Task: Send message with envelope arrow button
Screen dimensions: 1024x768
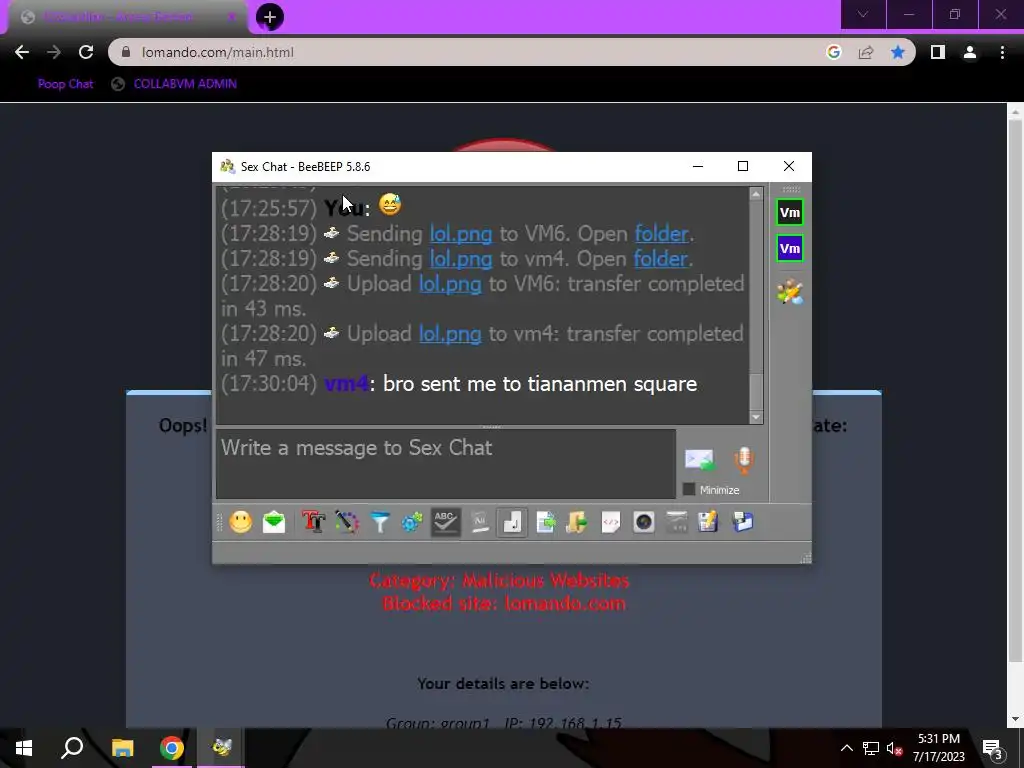Action: (x=699, y=460)
